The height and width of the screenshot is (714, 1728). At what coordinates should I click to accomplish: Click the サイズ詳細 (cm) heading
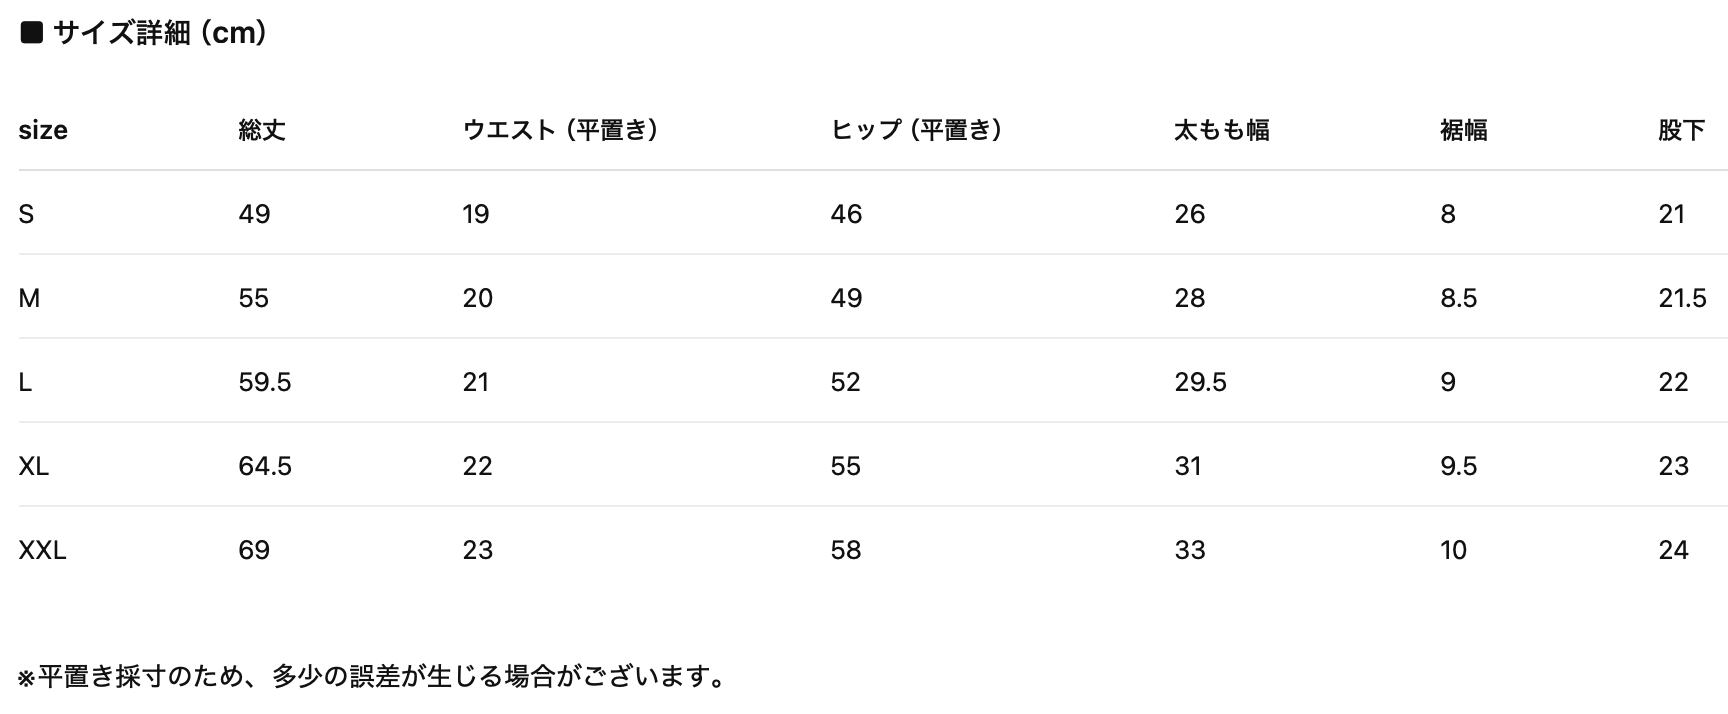click(x=160, y=33)
